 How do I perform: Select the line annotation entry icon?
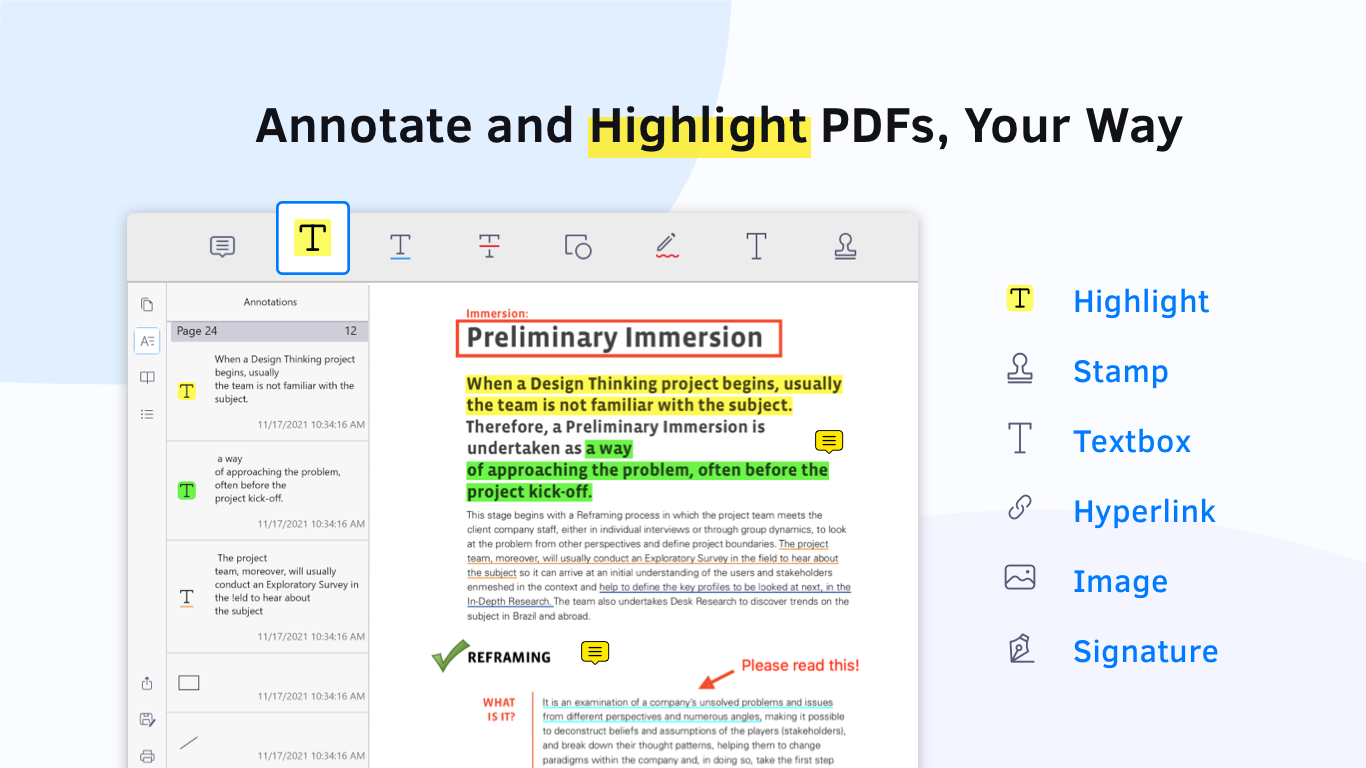189,743
